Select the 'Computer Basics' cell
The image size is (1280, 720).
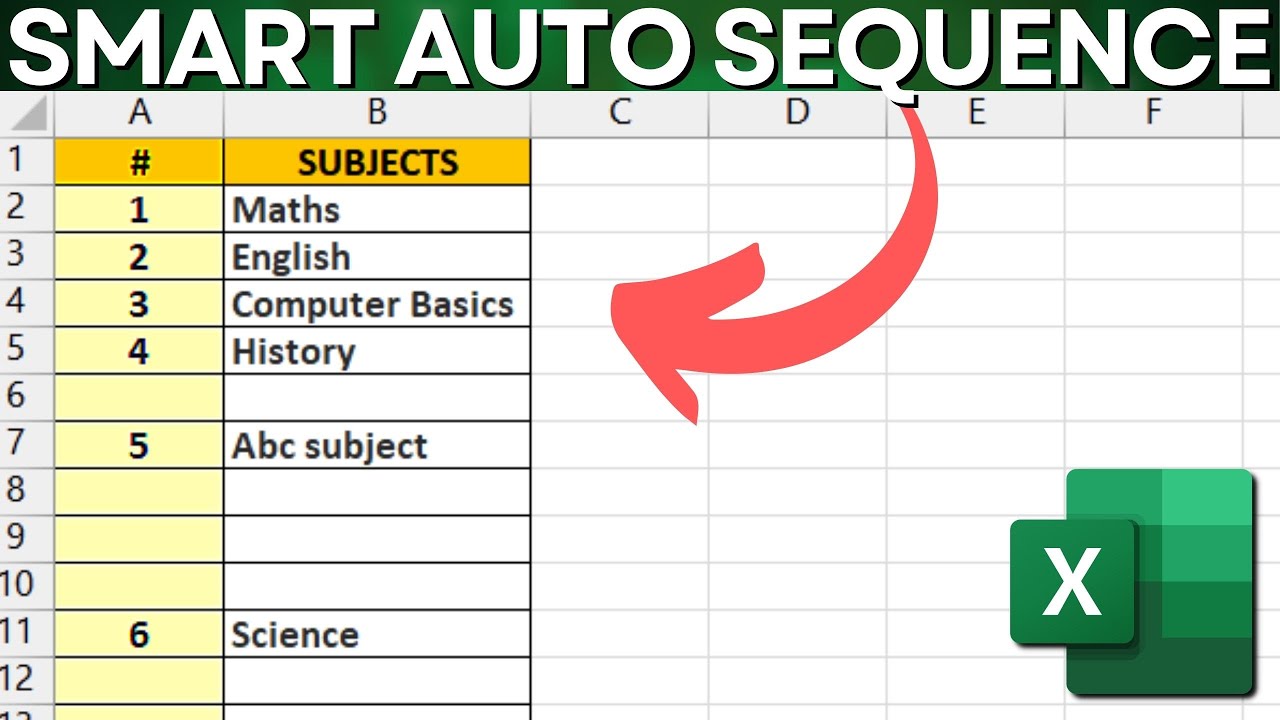(377, 303)
